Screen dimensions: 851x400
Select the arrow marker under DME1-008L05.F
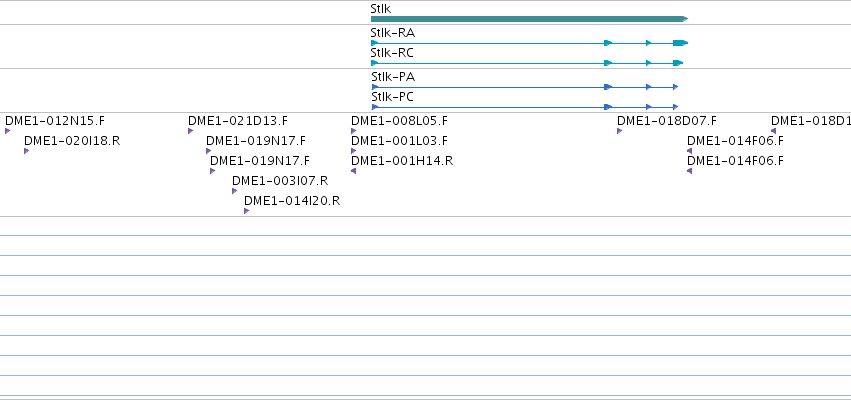pyautogui.click(x=353, y=131)
